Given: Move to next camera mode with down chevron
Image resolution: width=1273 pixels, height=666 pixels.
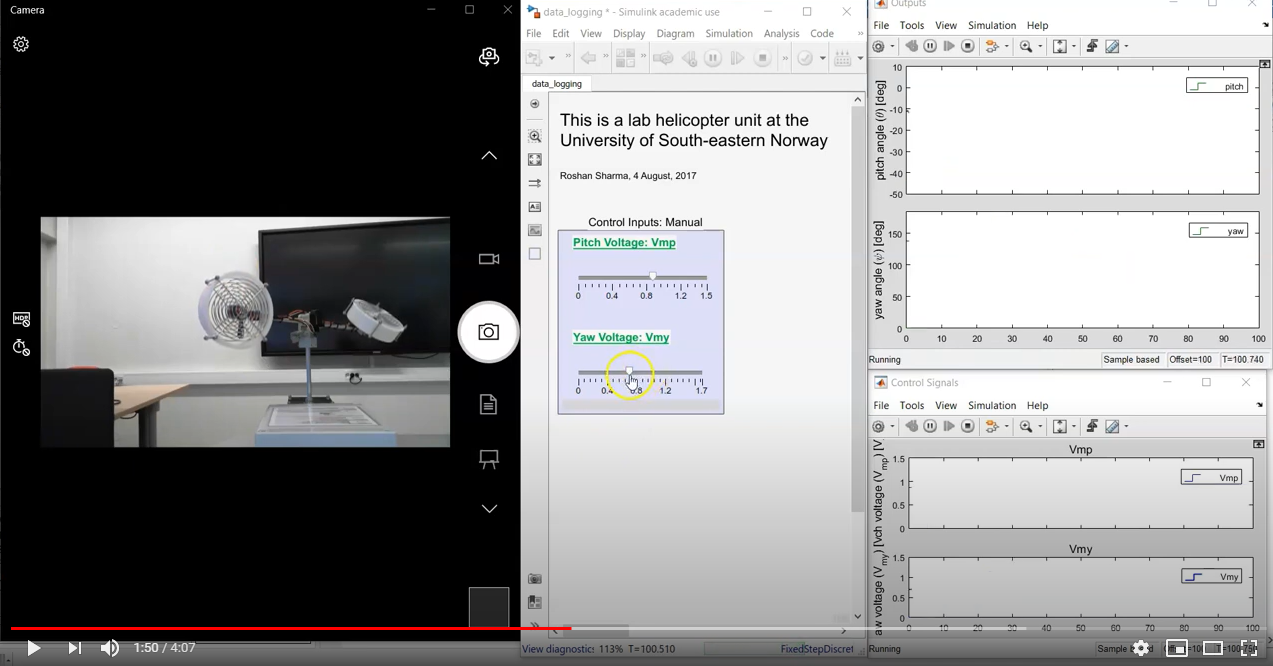Looking at the screenshot, I should [489, 509].
